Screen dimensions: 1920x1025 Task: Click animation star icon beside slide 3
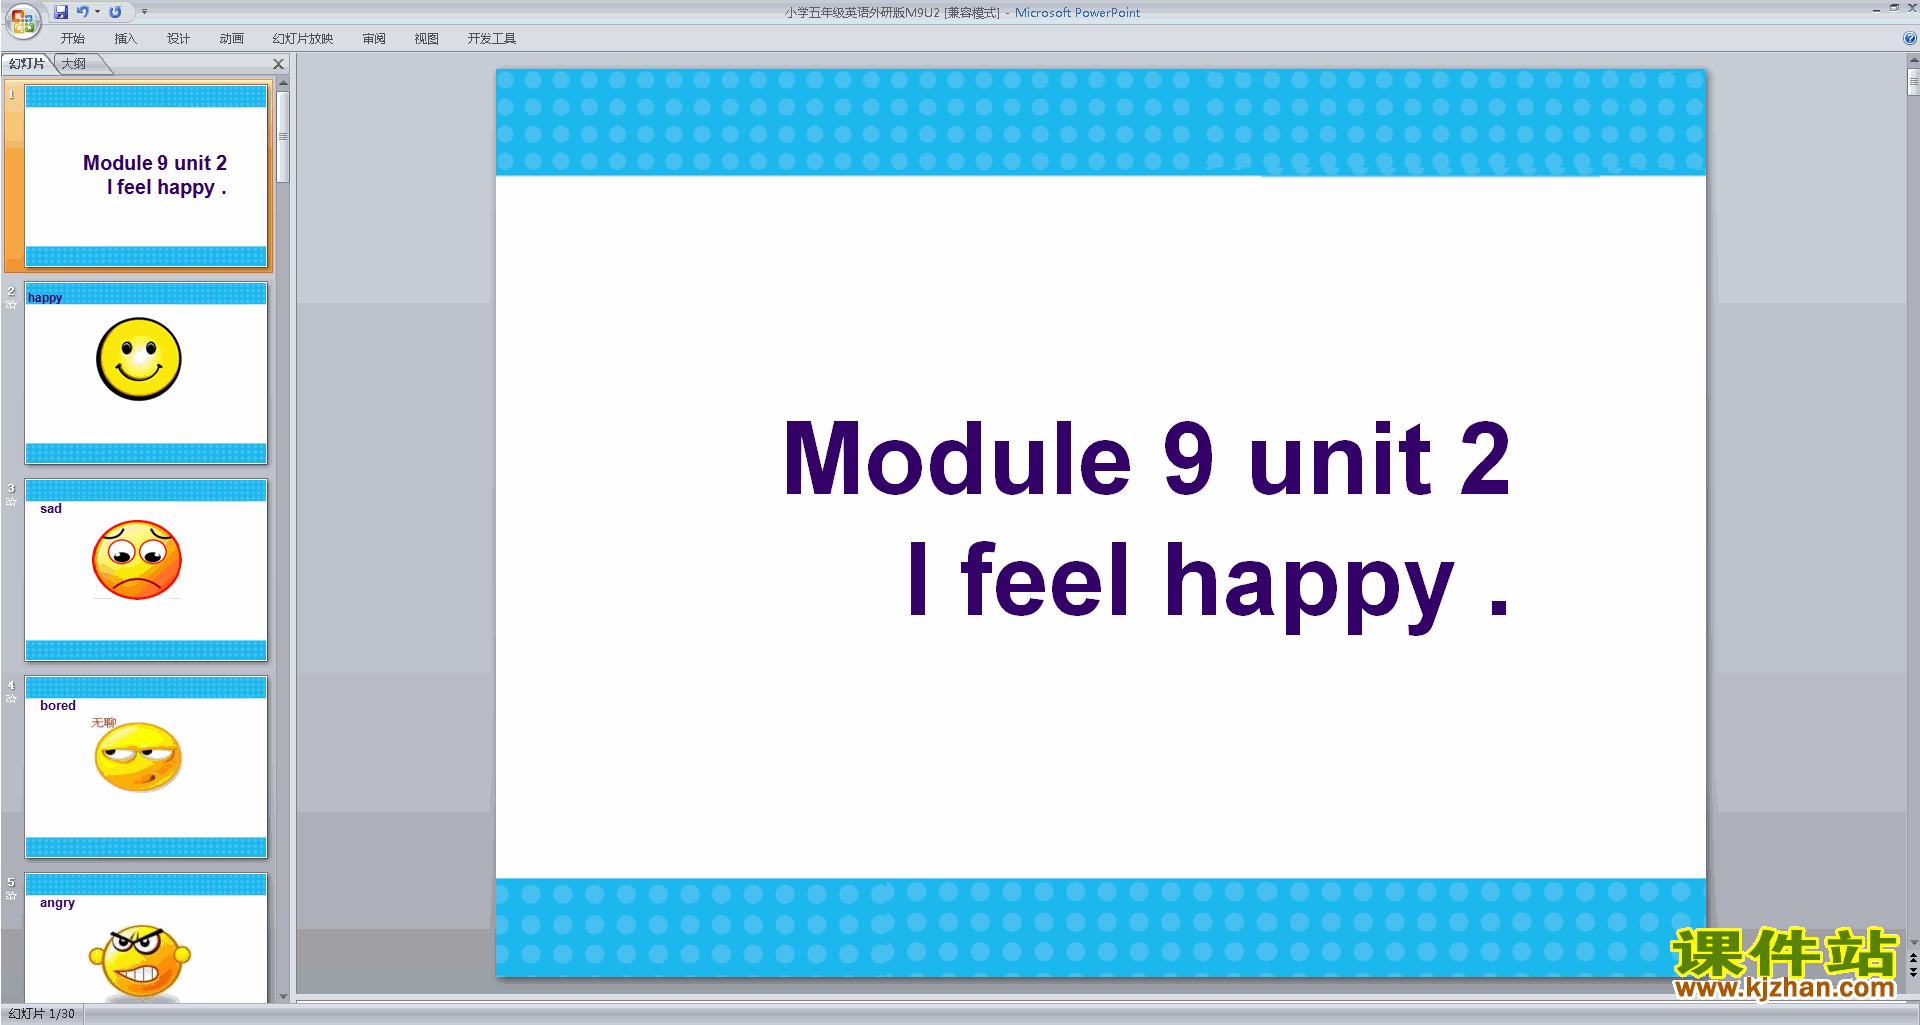click(x=11, y=502)
